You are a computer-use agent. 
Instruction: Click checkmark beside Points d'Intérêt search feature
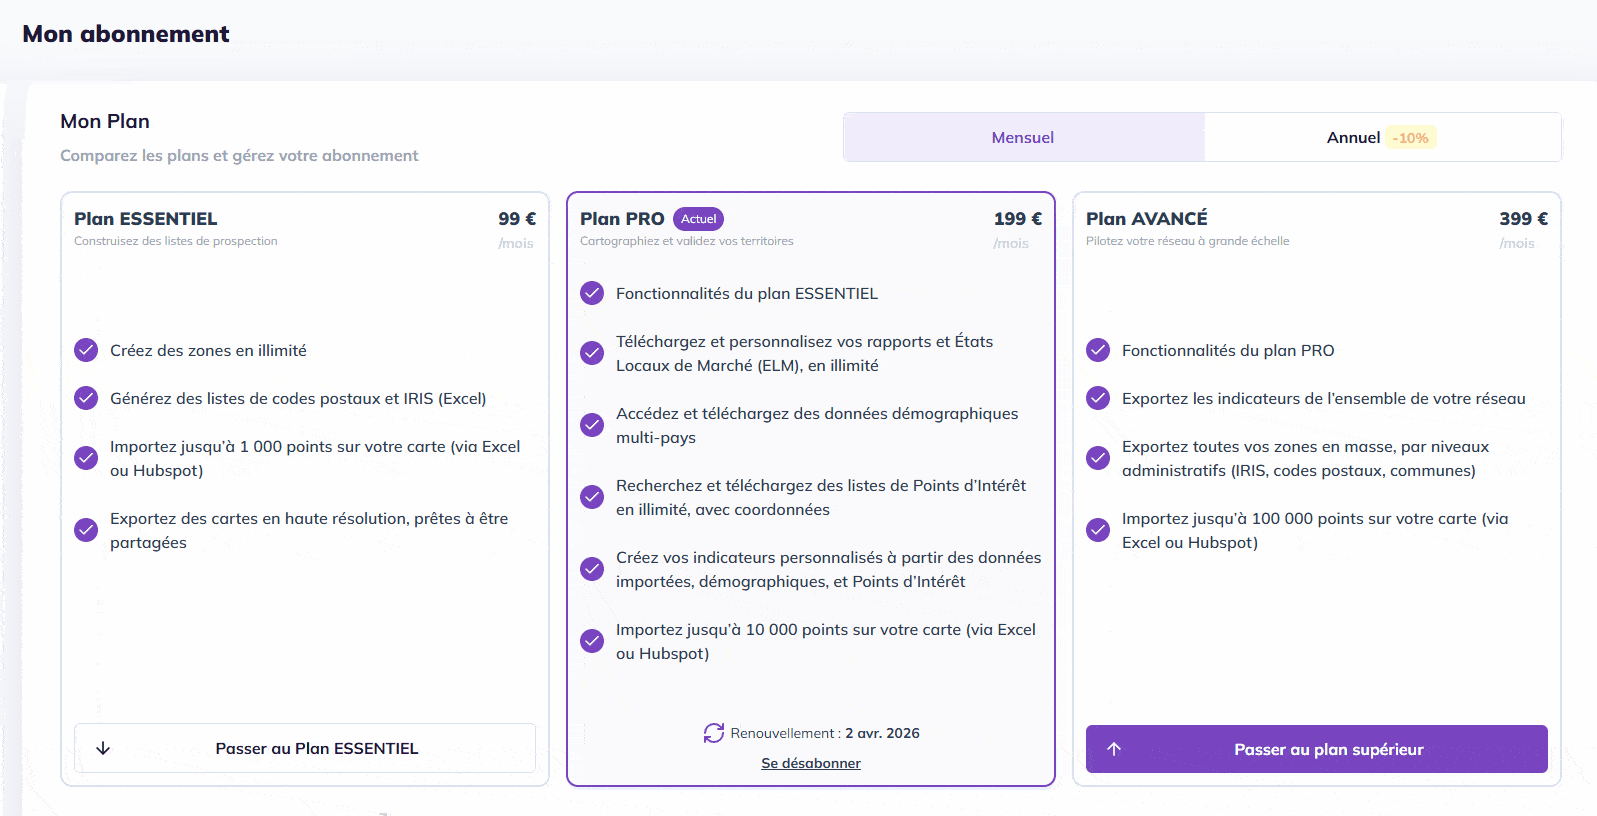tap(592, 497)
